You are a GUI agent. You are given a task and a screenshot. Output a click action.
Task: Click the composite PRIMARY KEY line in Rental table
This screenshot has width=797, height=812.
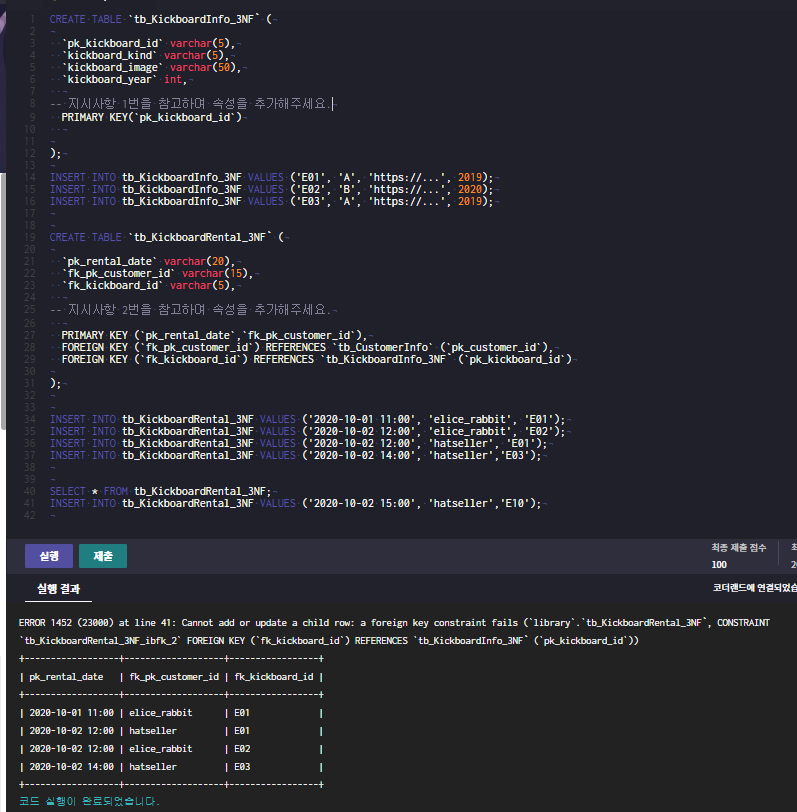[214, 335]
